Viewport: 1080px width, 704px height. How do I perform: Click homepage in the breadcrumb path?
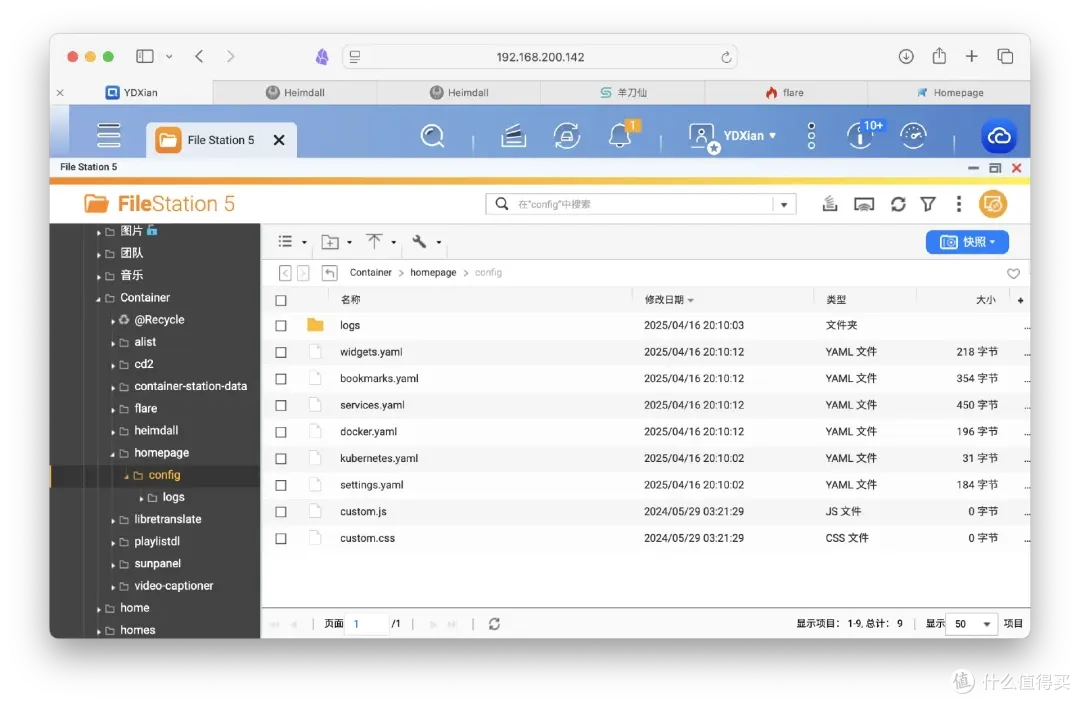(x=433, y=273)
